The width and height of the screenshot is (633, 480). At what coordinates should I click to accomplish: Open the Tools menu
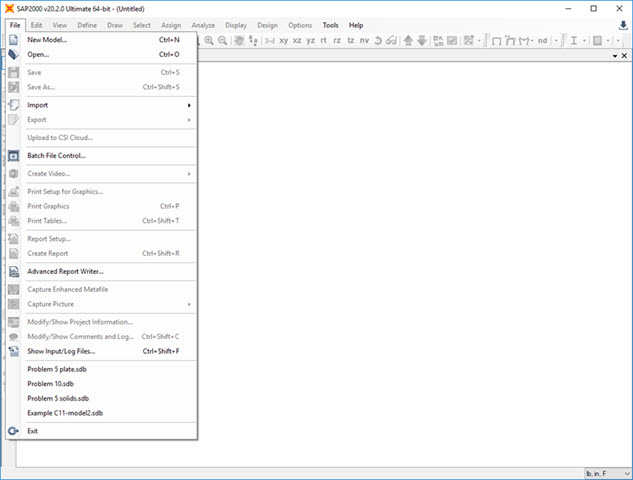(330, 25)
